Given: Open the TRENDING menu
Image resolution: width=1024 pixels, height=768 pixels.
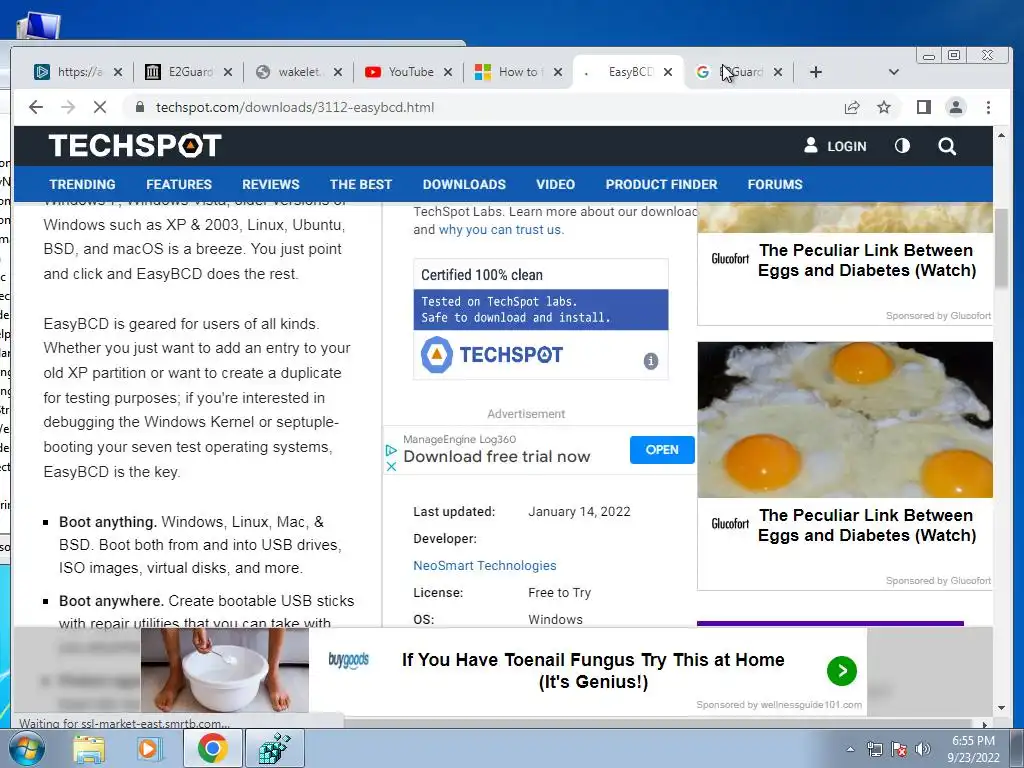Looking at the screenshot, I should pos(82,184).
